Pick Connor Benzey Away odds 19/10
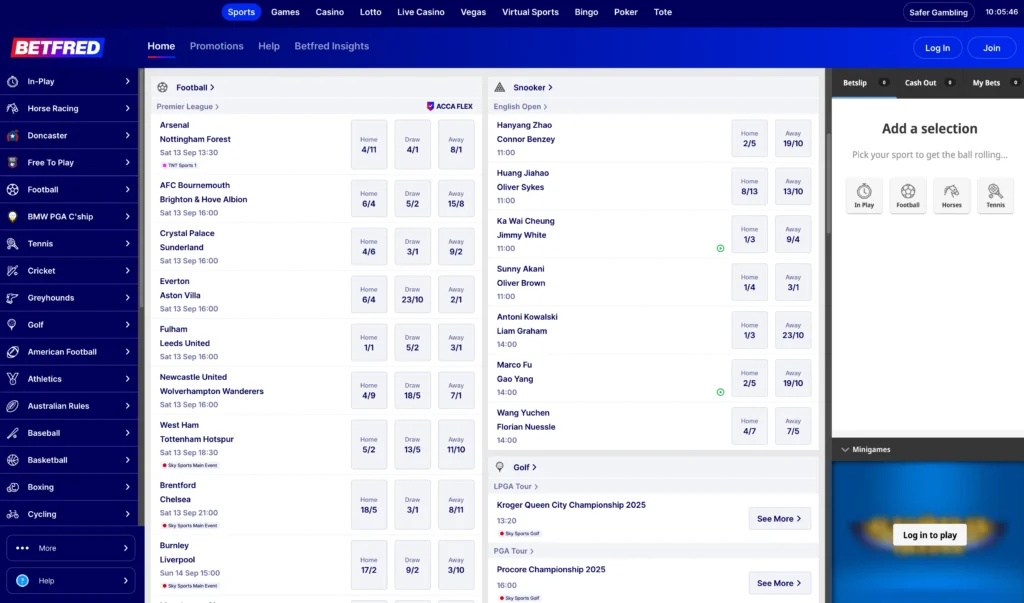This screenshot has width=1024, height=603. (793, 139)
